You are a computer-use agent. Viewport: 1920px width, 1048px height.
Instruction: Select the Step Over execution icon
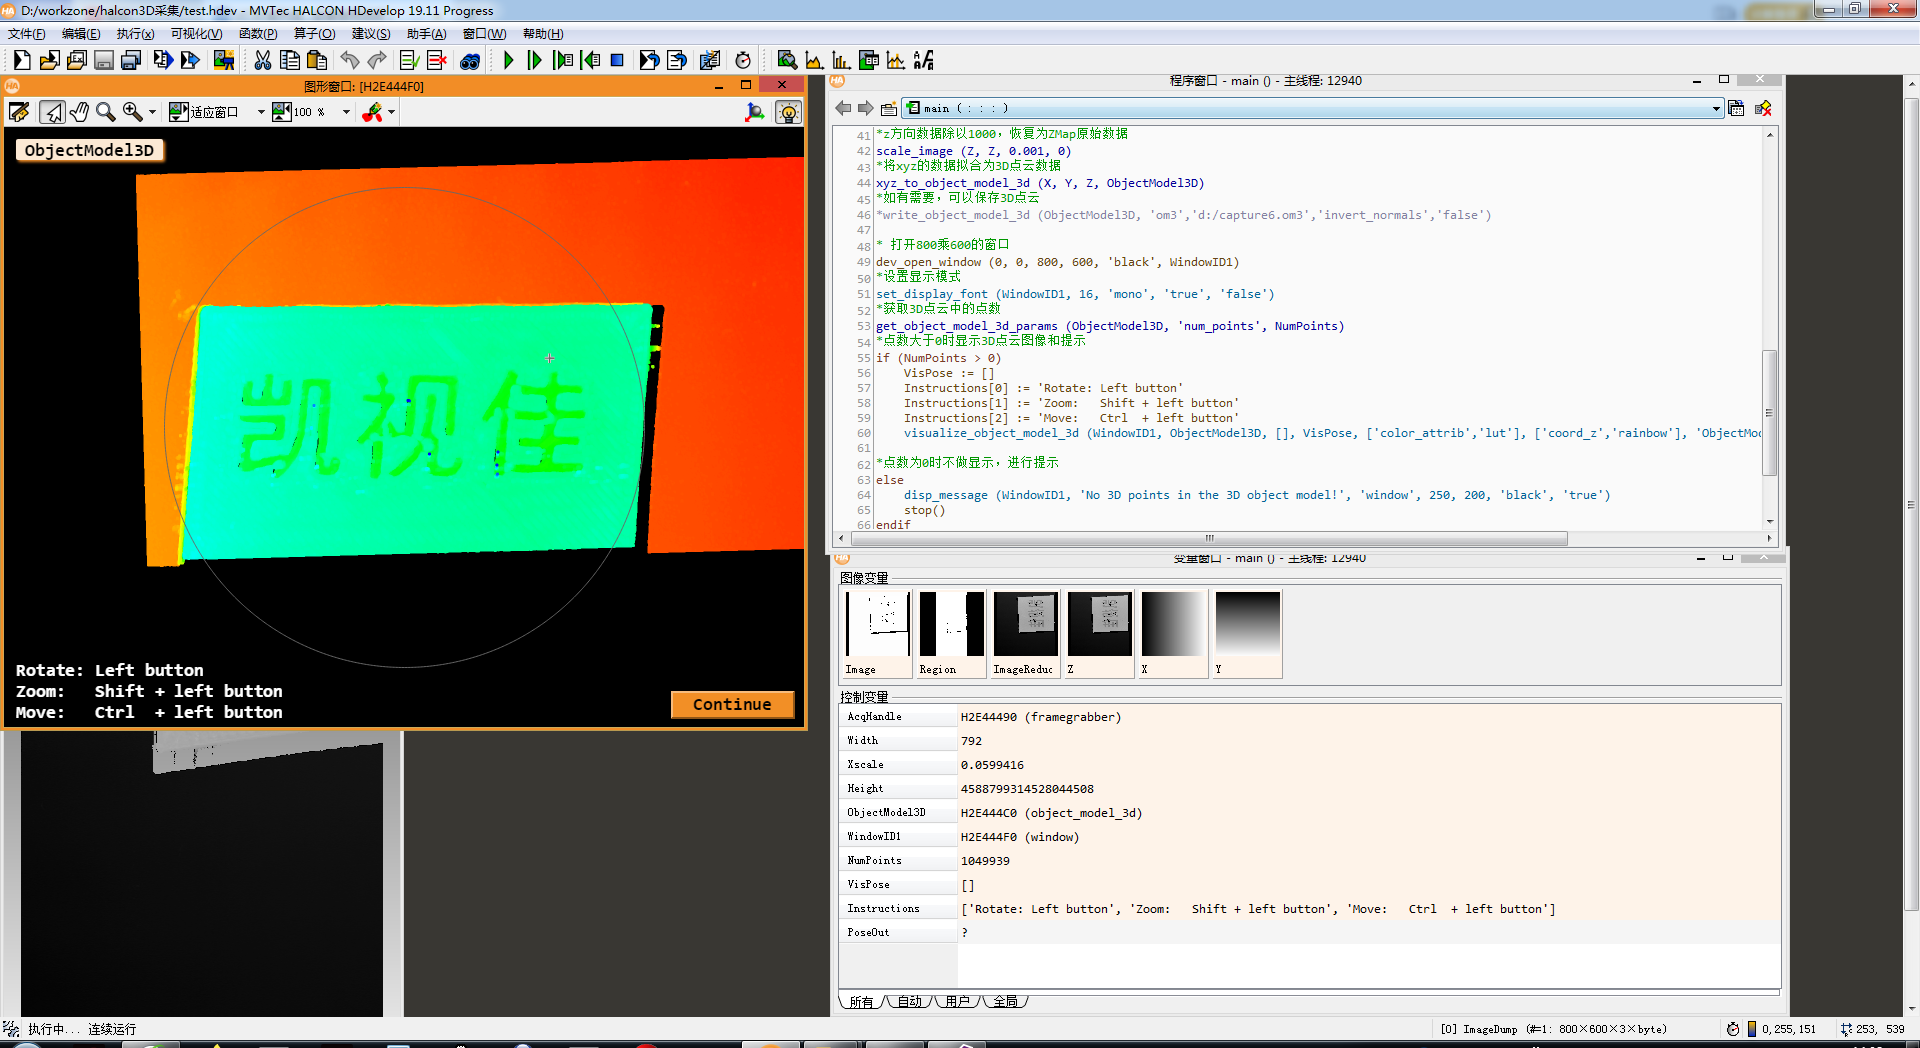(536, 60)
